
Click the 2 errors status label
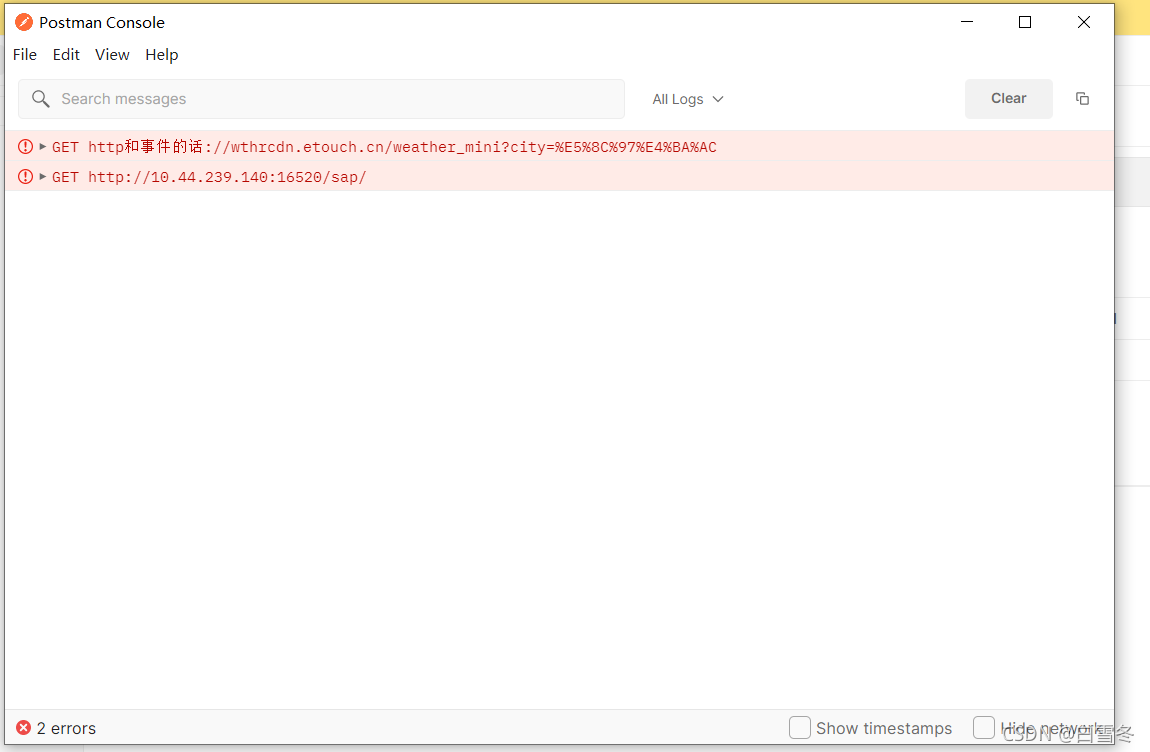click(x=66, y=729)
